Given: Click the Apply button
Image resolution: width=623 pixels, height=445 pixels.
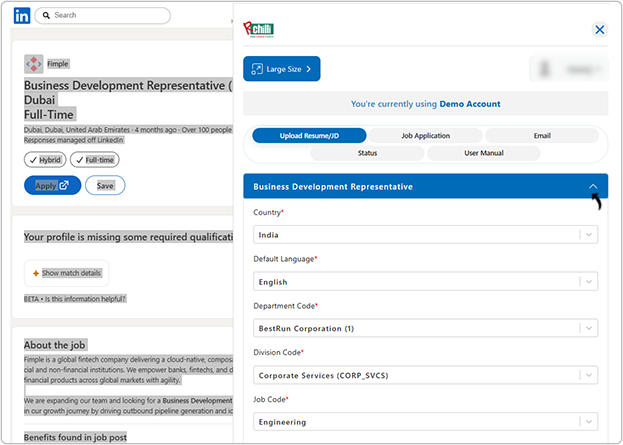Looking at the screenshot, I should 52,185.
